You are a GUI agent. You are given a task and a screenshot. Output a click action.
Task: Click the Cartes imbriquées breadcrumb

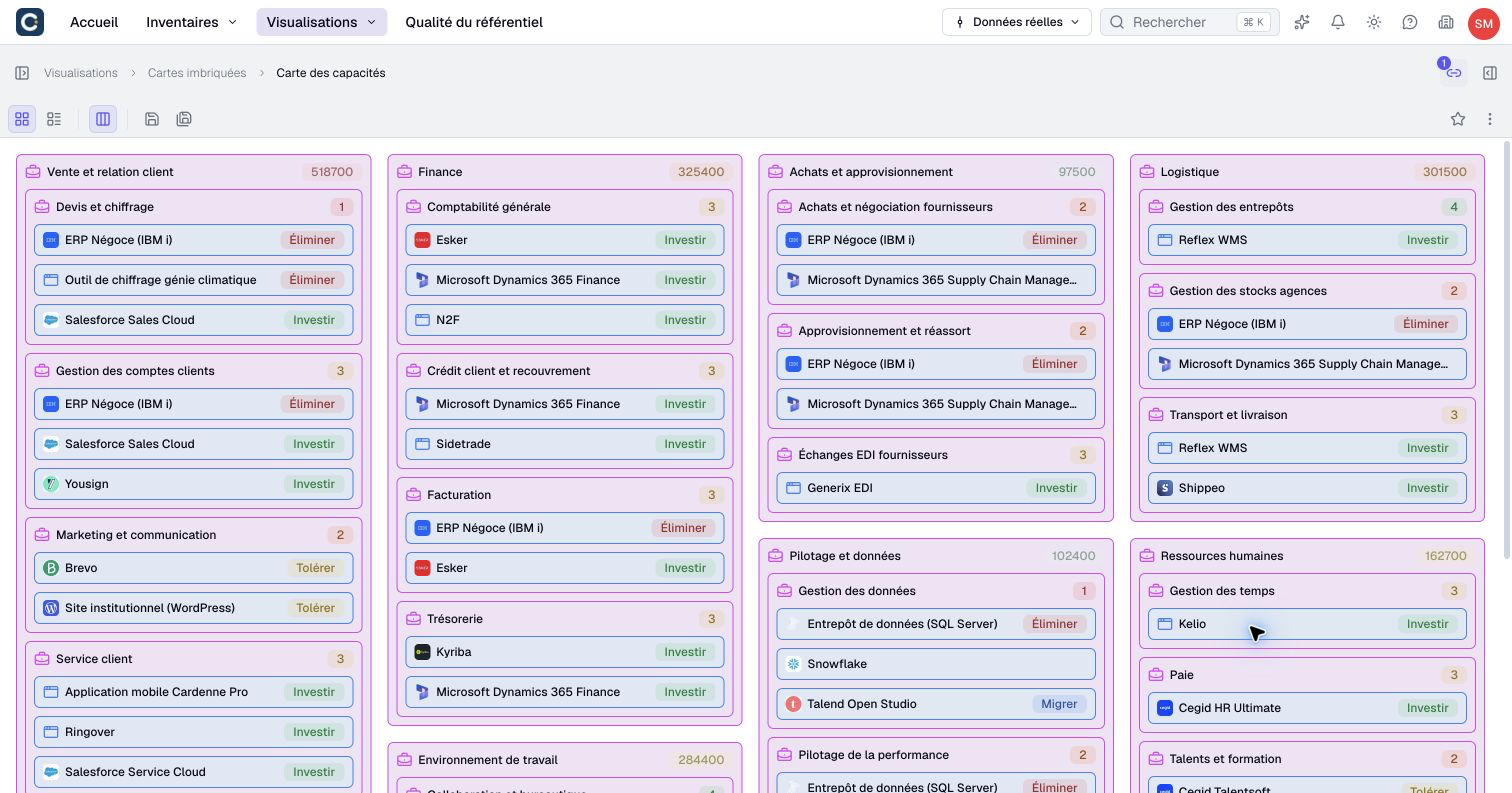point(197,73)
